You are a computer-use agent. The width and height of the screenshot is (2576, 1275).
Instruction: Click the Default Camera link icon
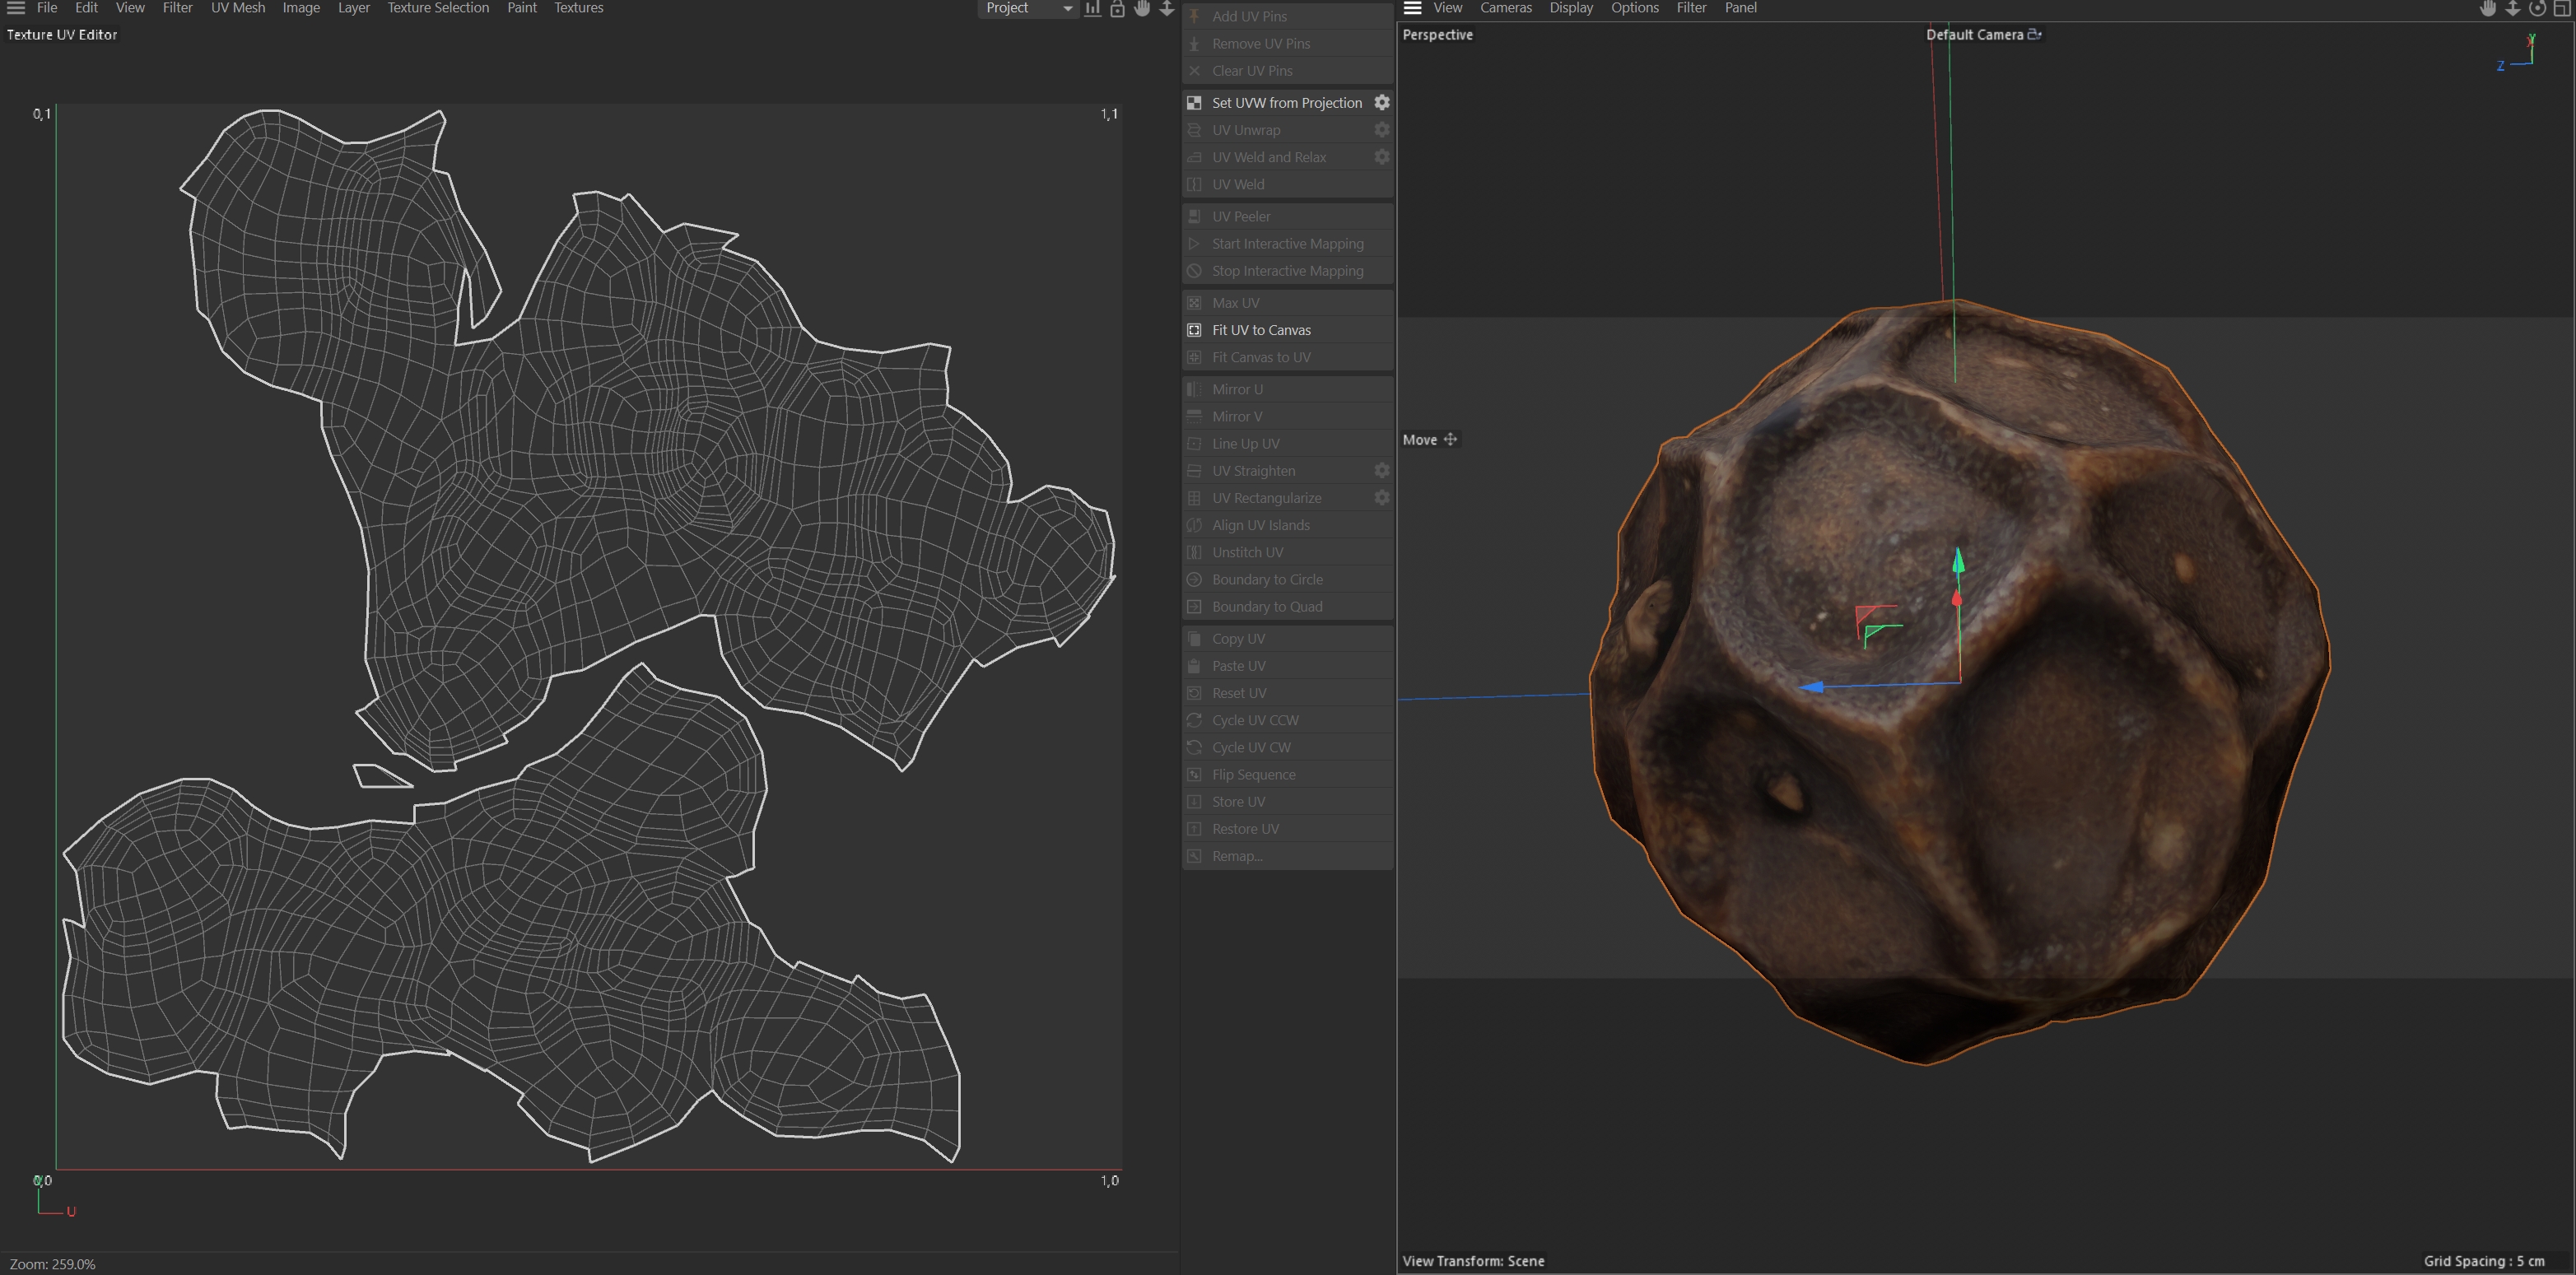point(2034,34)
